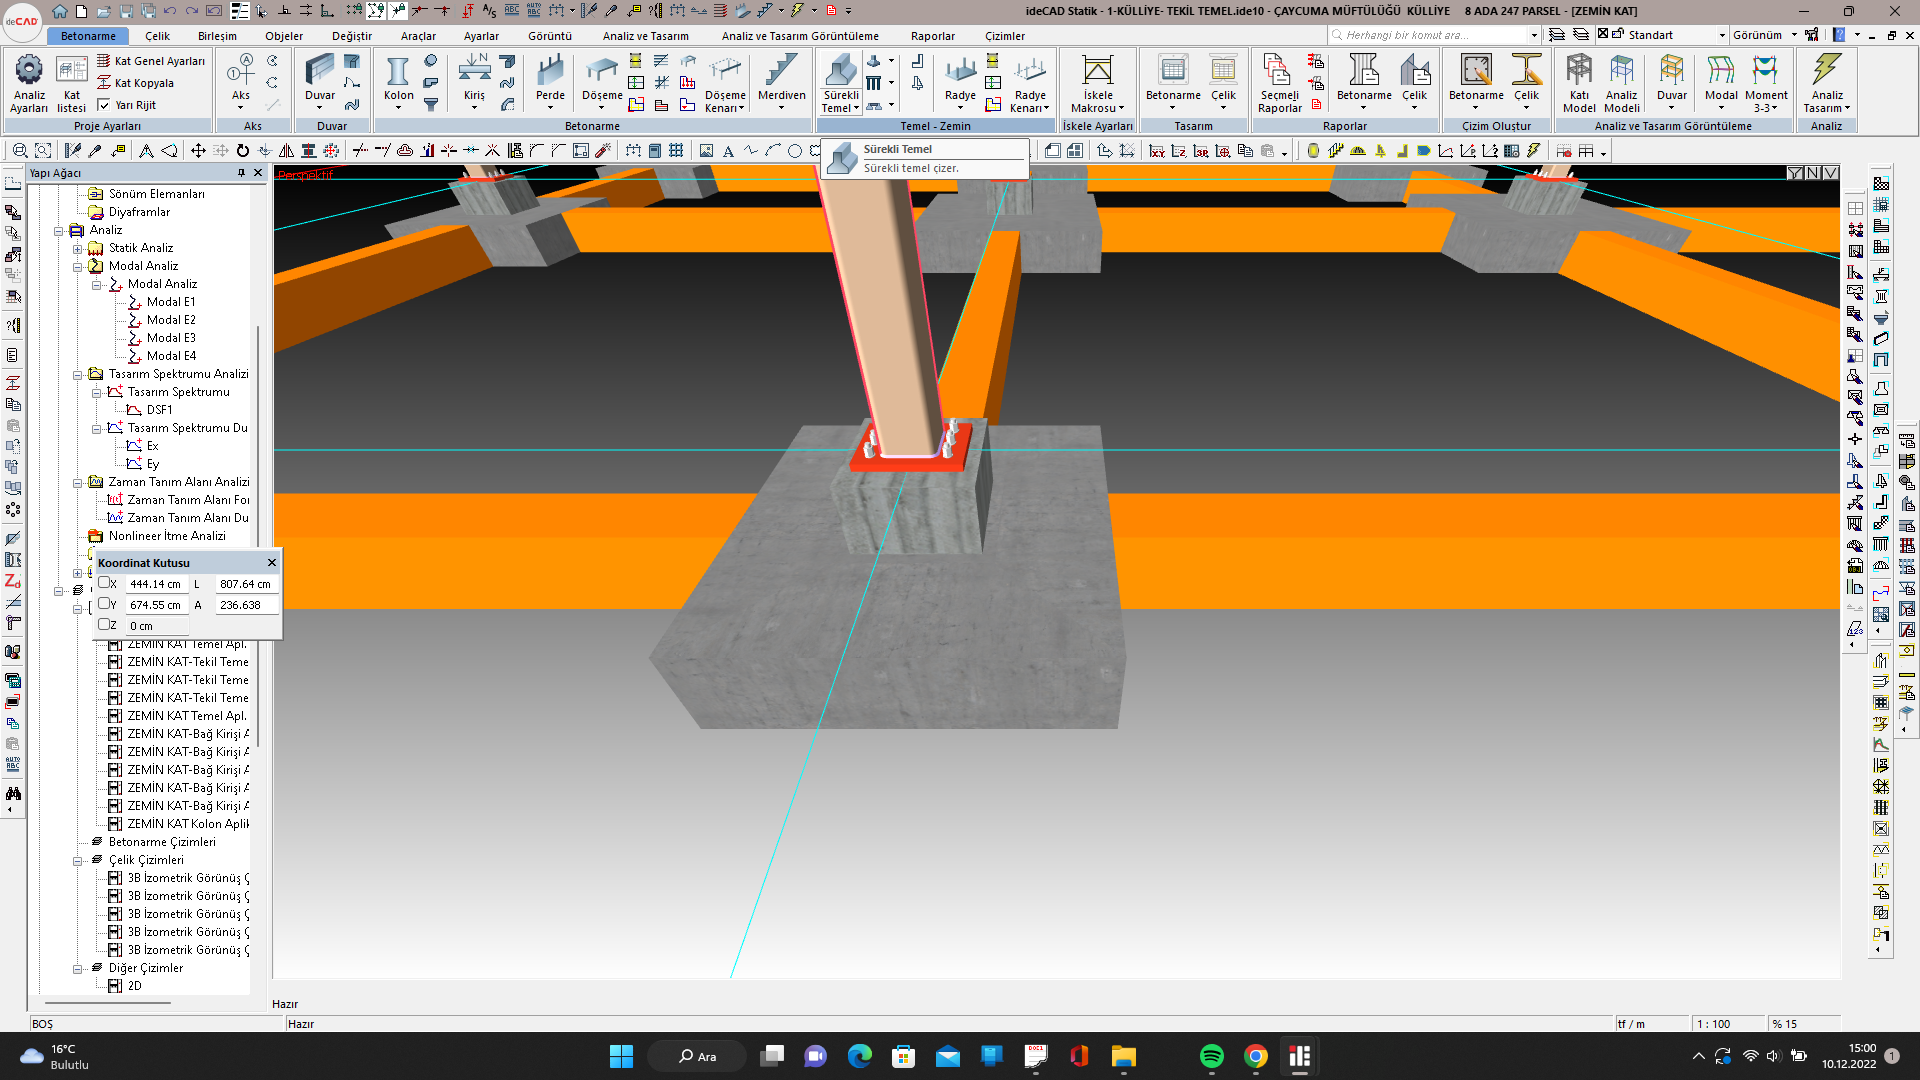
Task: Select the Döşeme slab tool
Action: click(602, 80)
